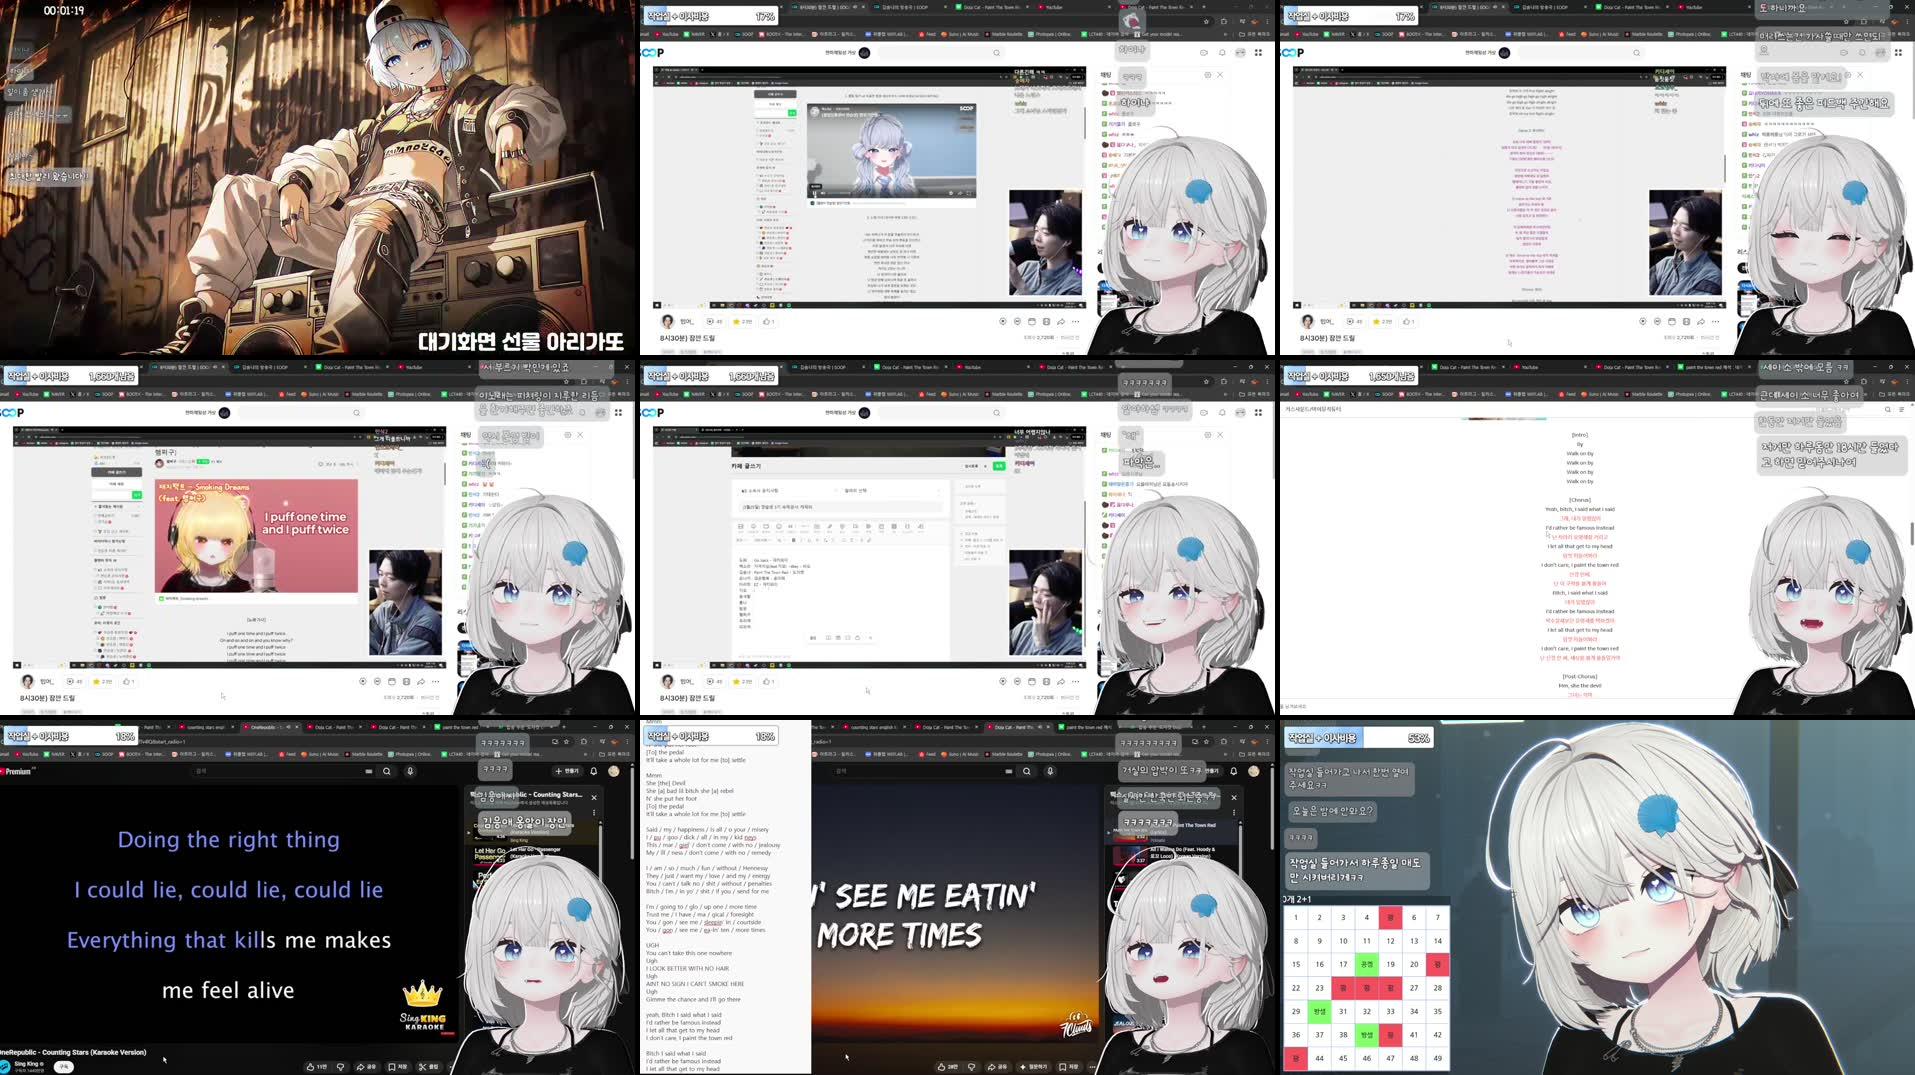Click the SOOP logo at top left
Screen dimensions: 1915x1075
click(652, 53)
